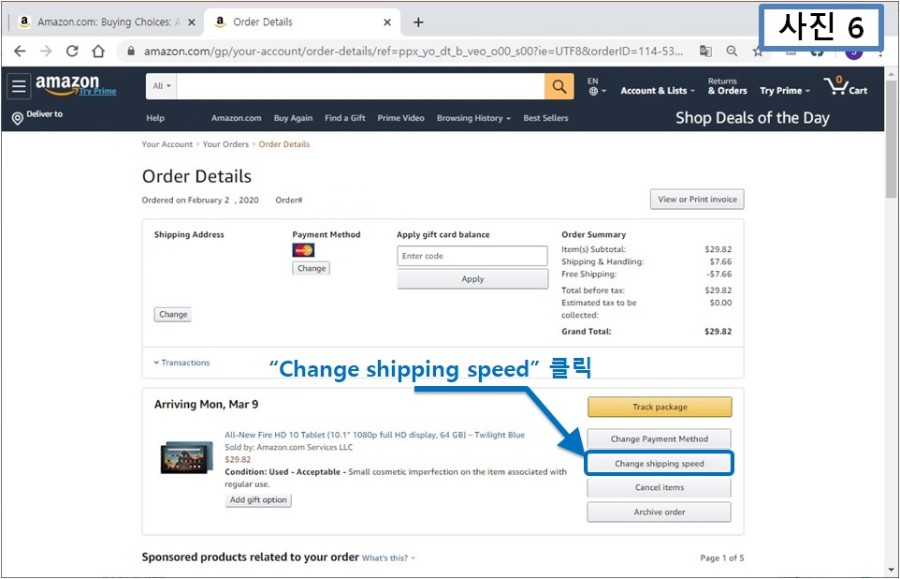Open What's this? sponsored dropdown
Viewport: 900px width, 579px height.
[x=389, y=558]
